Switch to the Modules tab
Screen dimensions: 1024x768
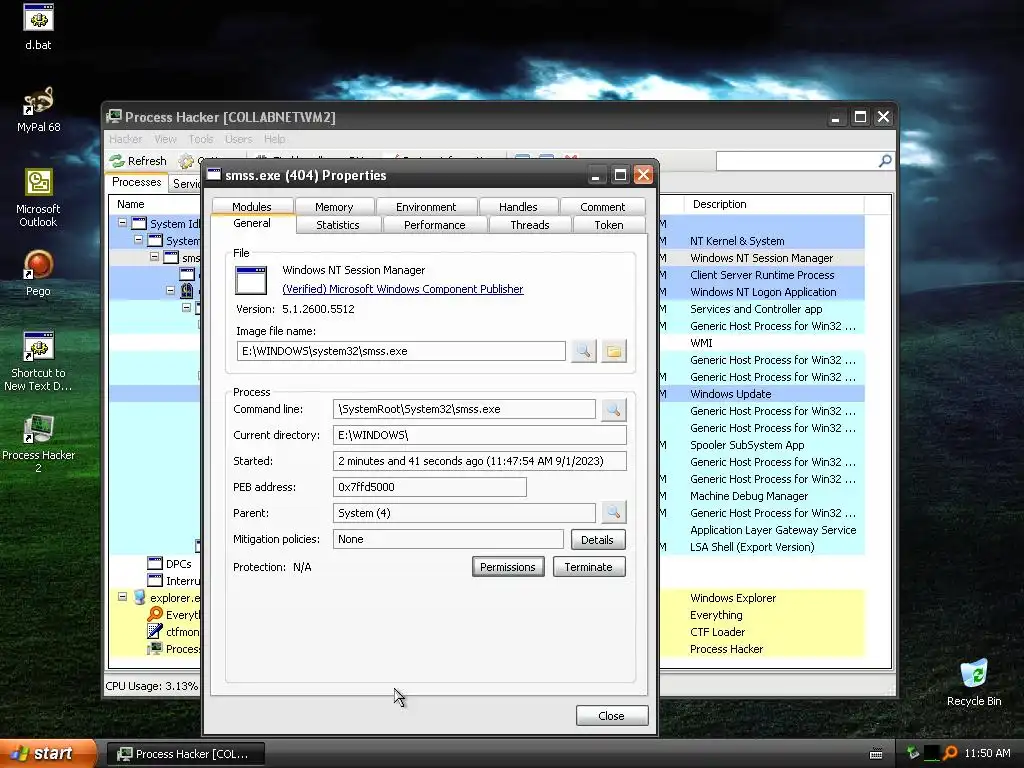tap(251, 206)
